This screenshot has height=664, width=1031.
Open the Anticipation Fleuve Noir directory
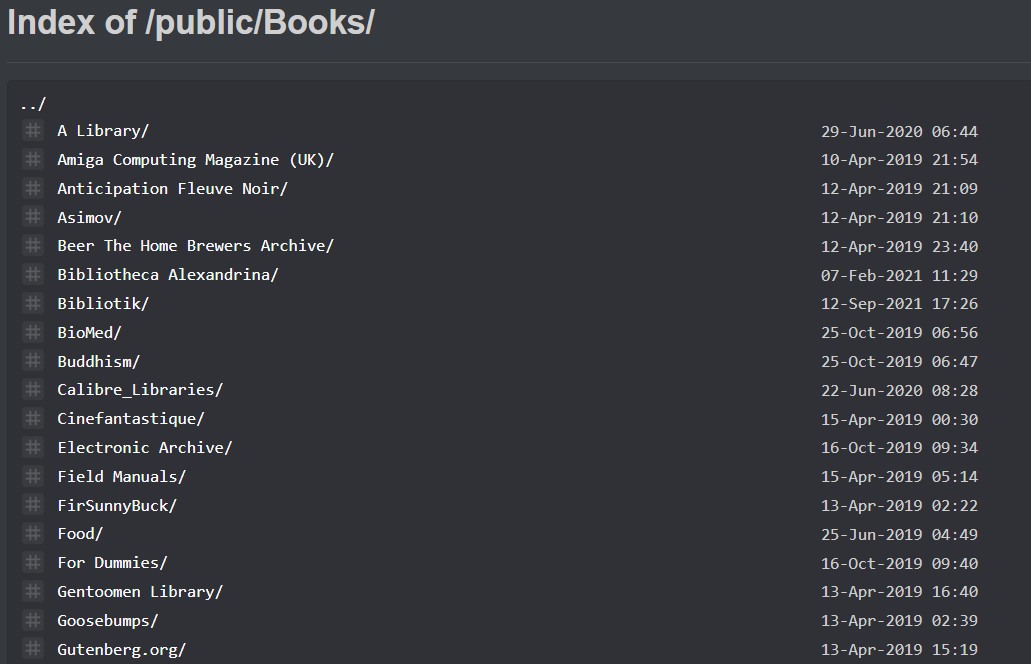coord(172,189)
